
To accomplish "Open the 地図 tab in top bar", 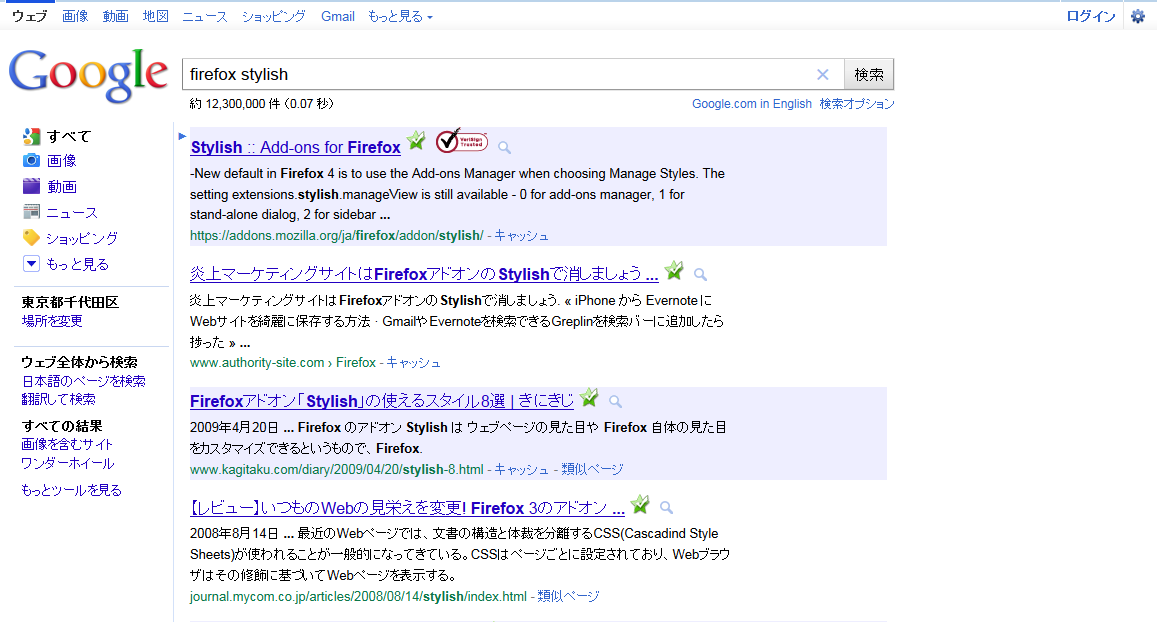I will coord(156,16).
